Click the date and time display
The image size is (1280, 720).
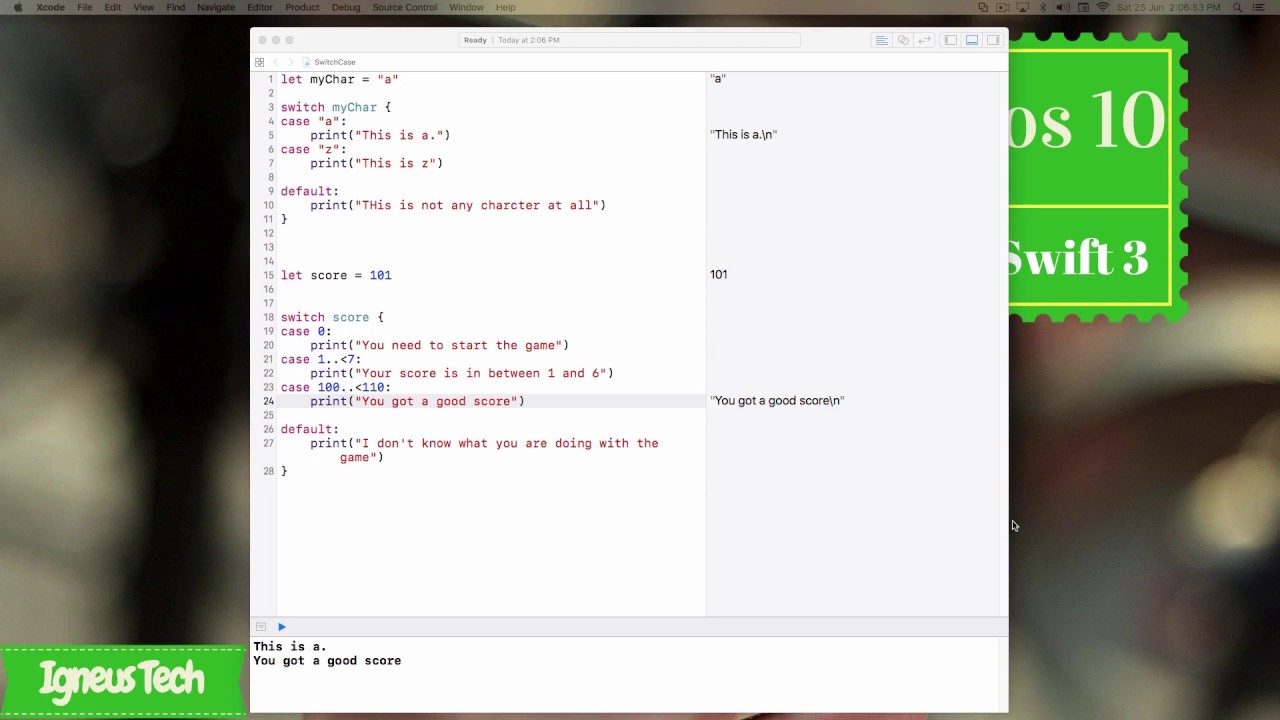[x=1168, y=7]
